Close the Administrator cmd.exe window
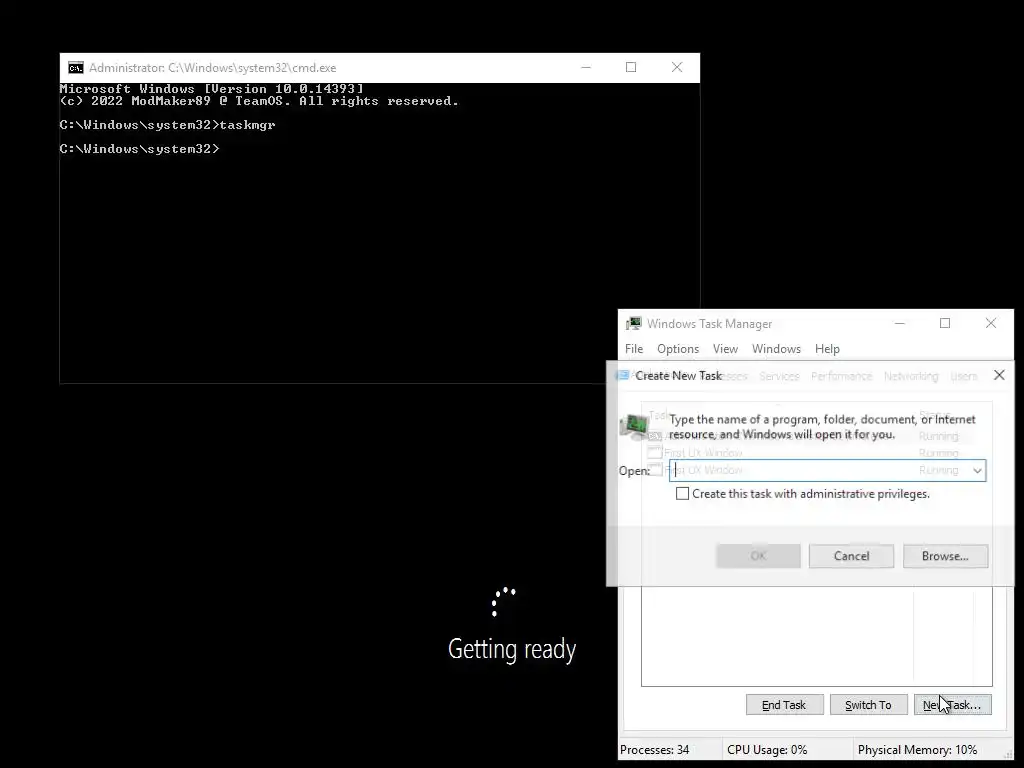1024x768 pixels. tap(677, 67)
